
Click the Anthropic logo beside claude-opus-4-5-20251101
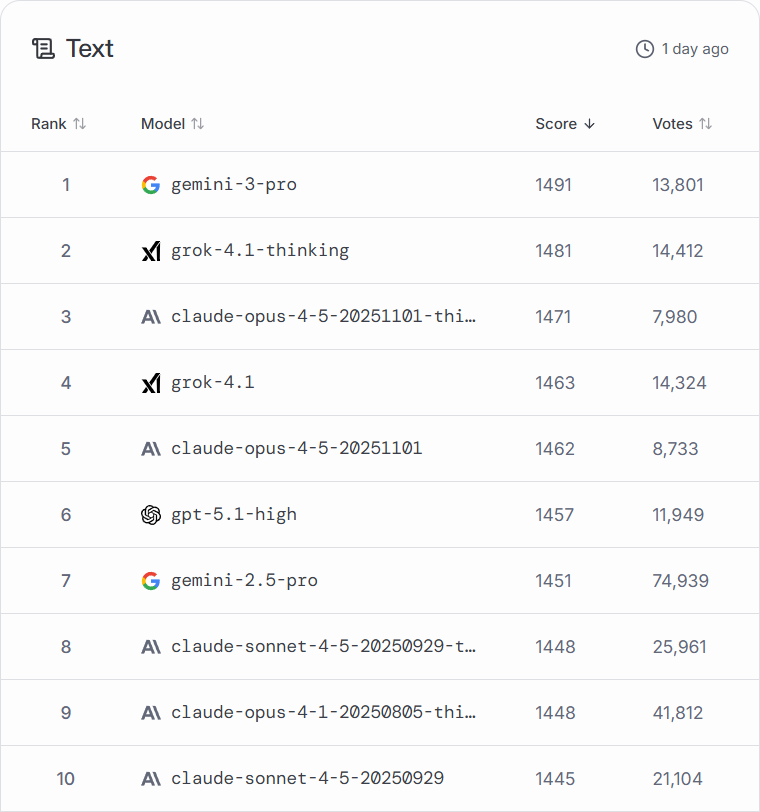(151, 449)
